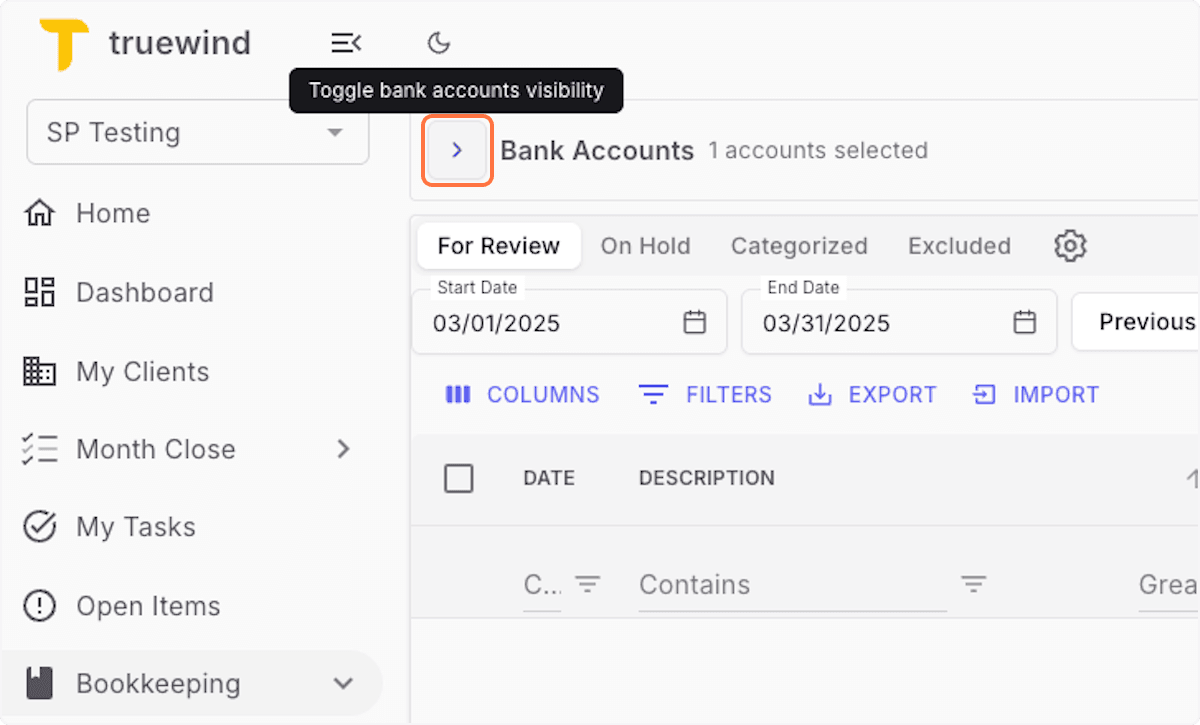1200x725 pixels.
Task: Open filter options on Description column
Action: [974, 584]
